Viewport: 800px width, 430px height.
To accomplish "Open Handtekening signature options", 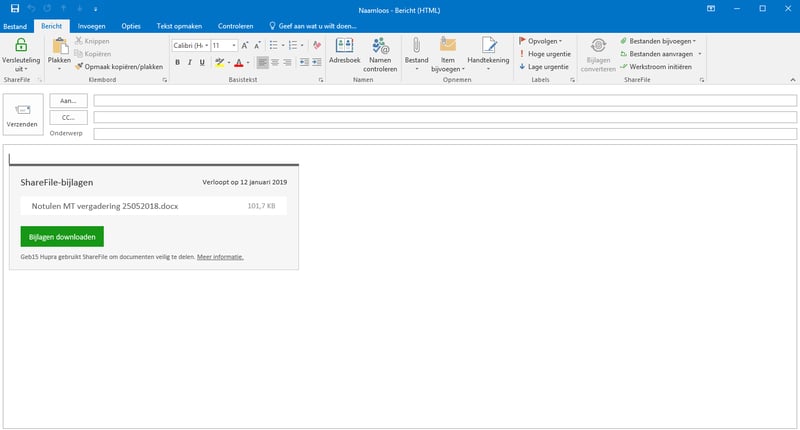I will (488, 54).
